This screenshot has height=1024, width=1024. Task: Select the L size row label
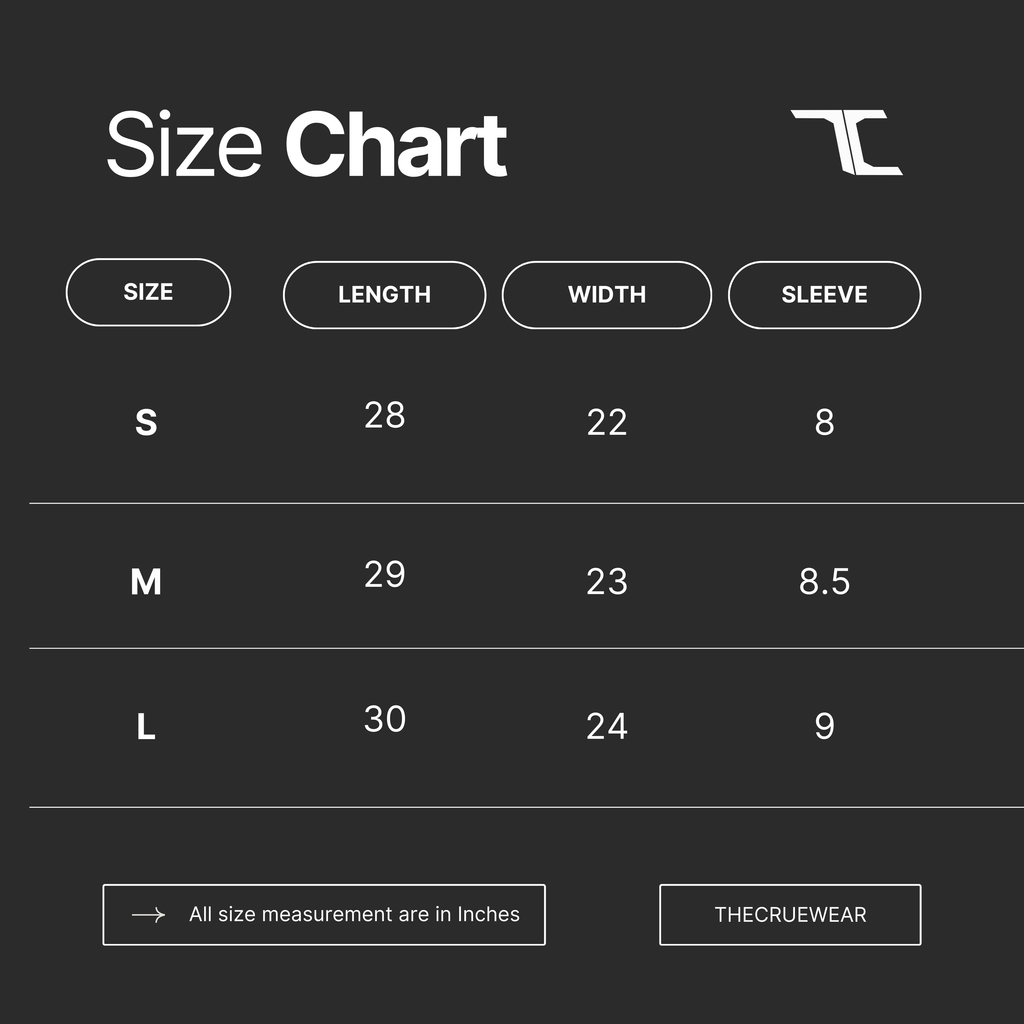146,727
